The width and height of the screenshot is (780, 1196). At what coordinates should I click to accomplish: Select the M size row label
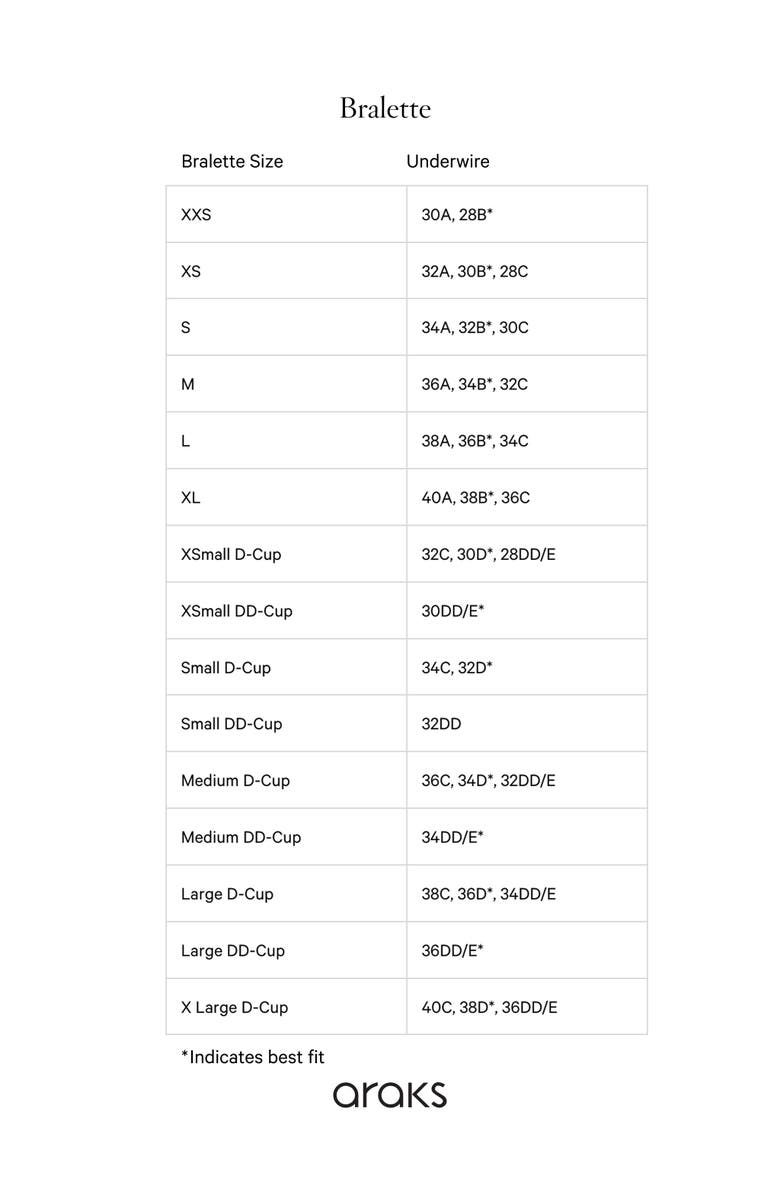coord(188,384)
